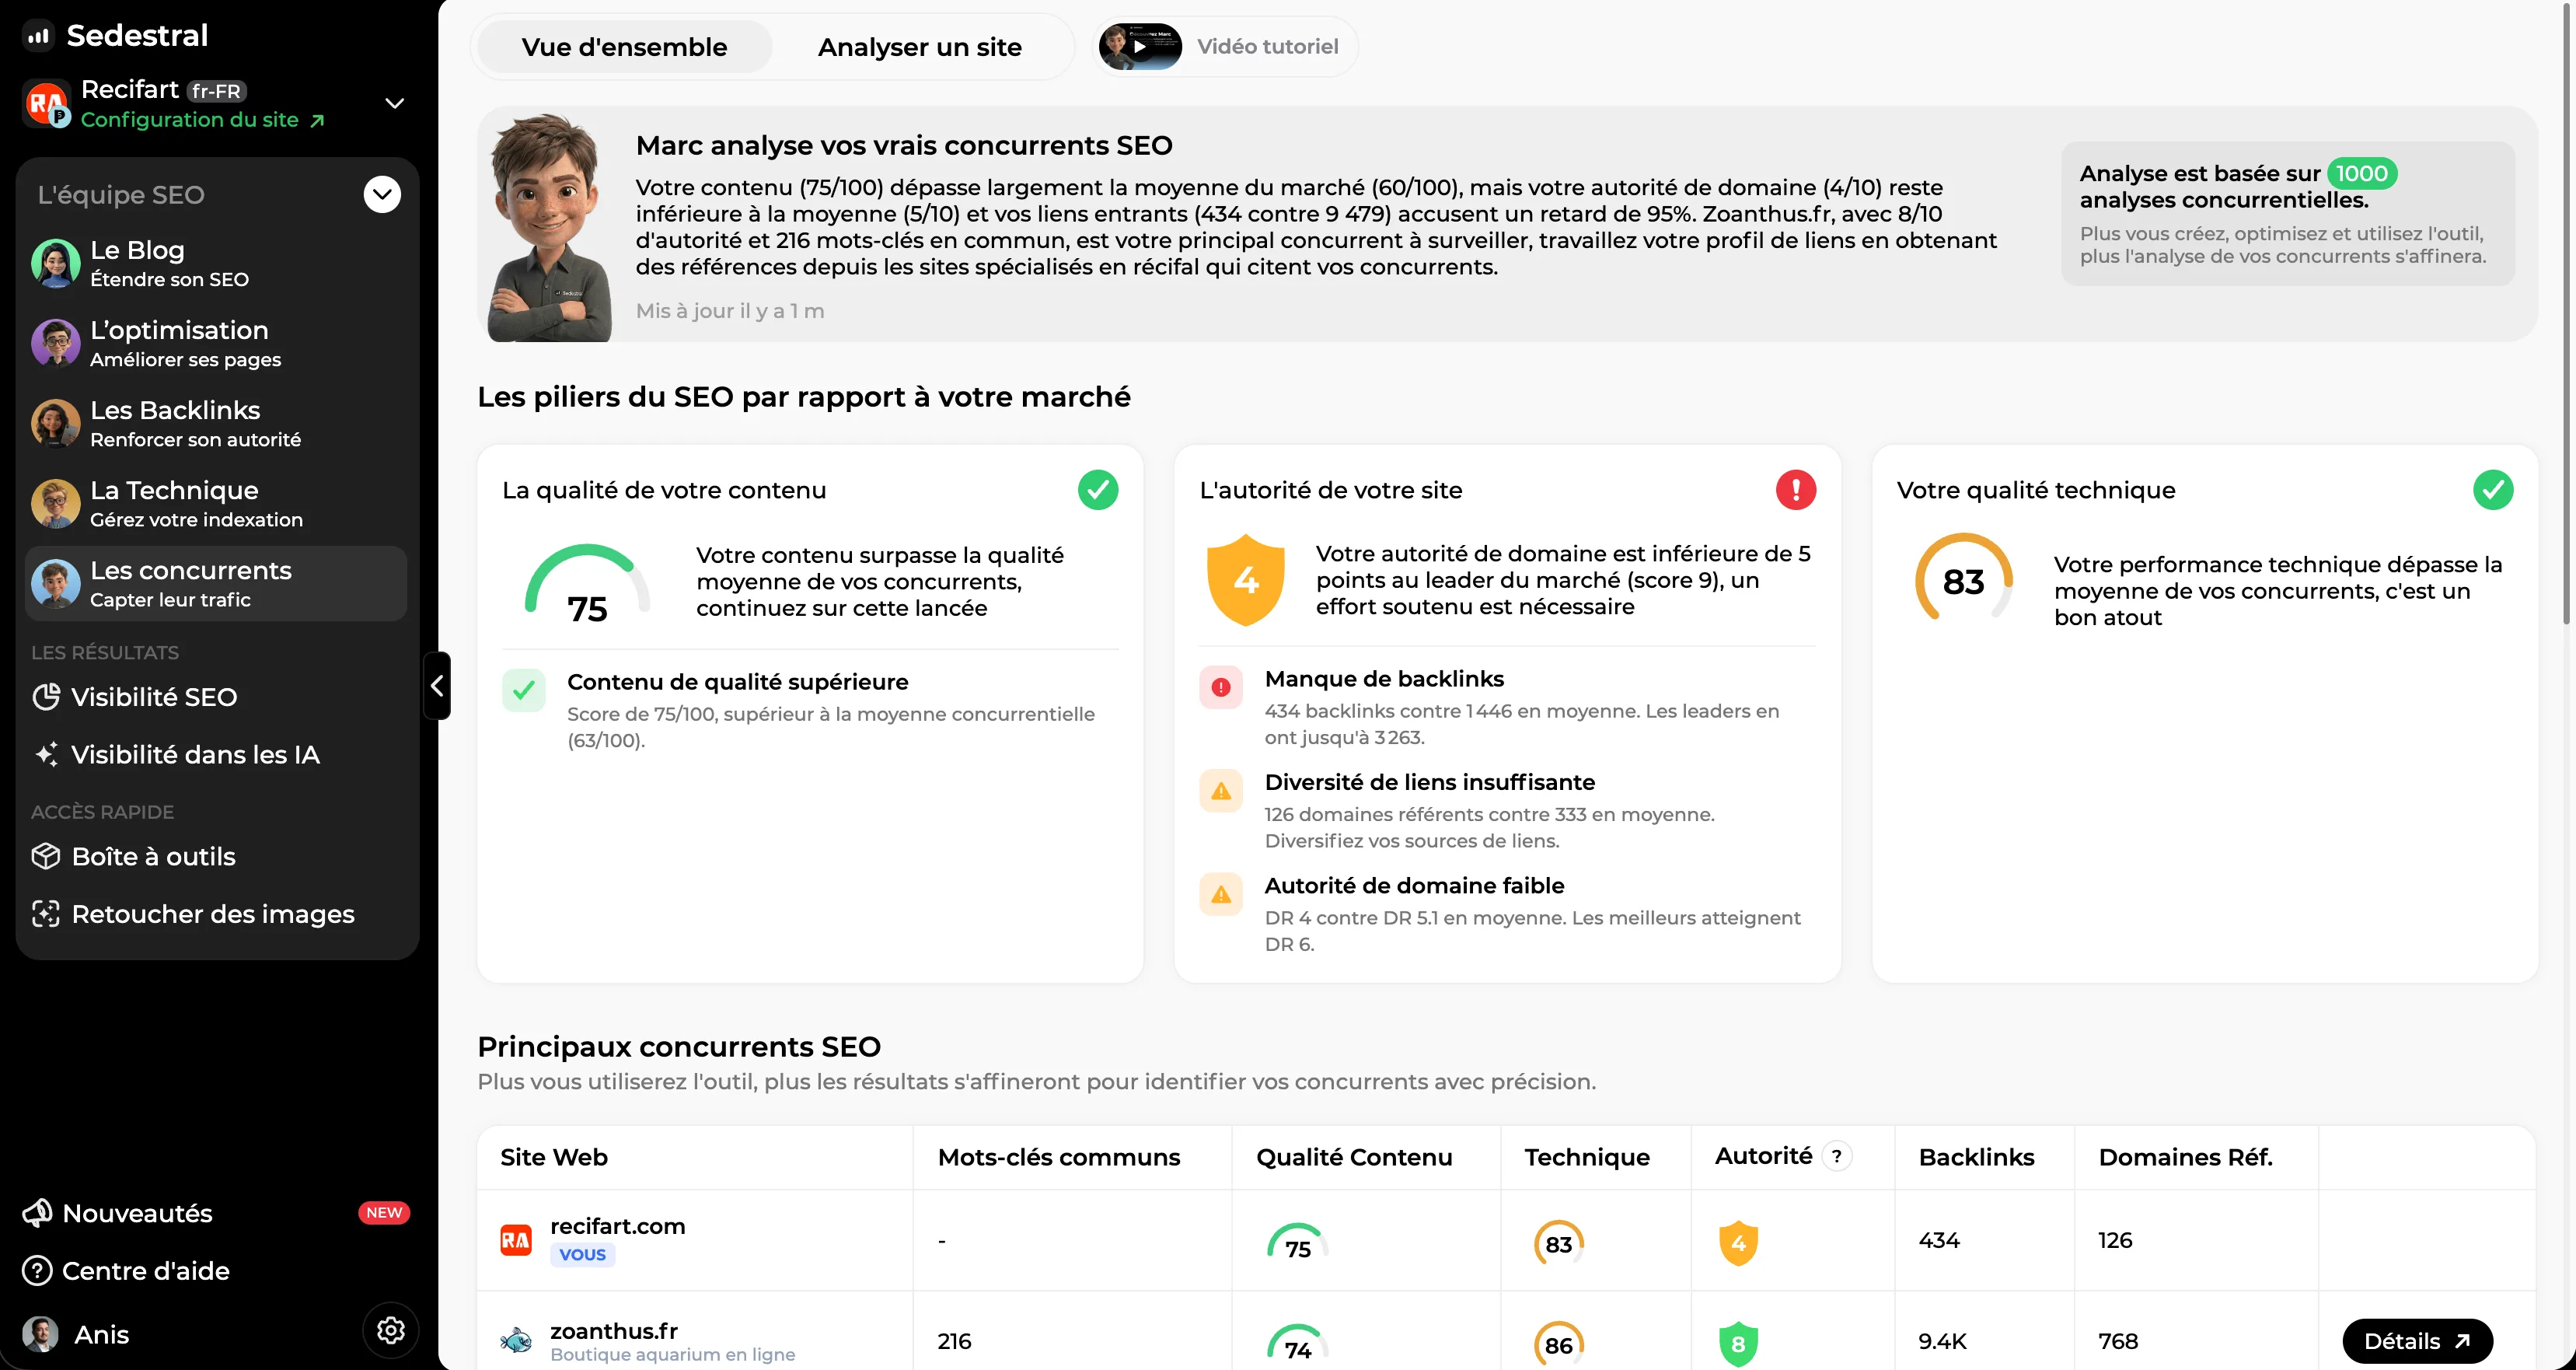The image size is (2576, 1370).
Task: Click the Boîte à outils box icon
Action: pos(46,856)
